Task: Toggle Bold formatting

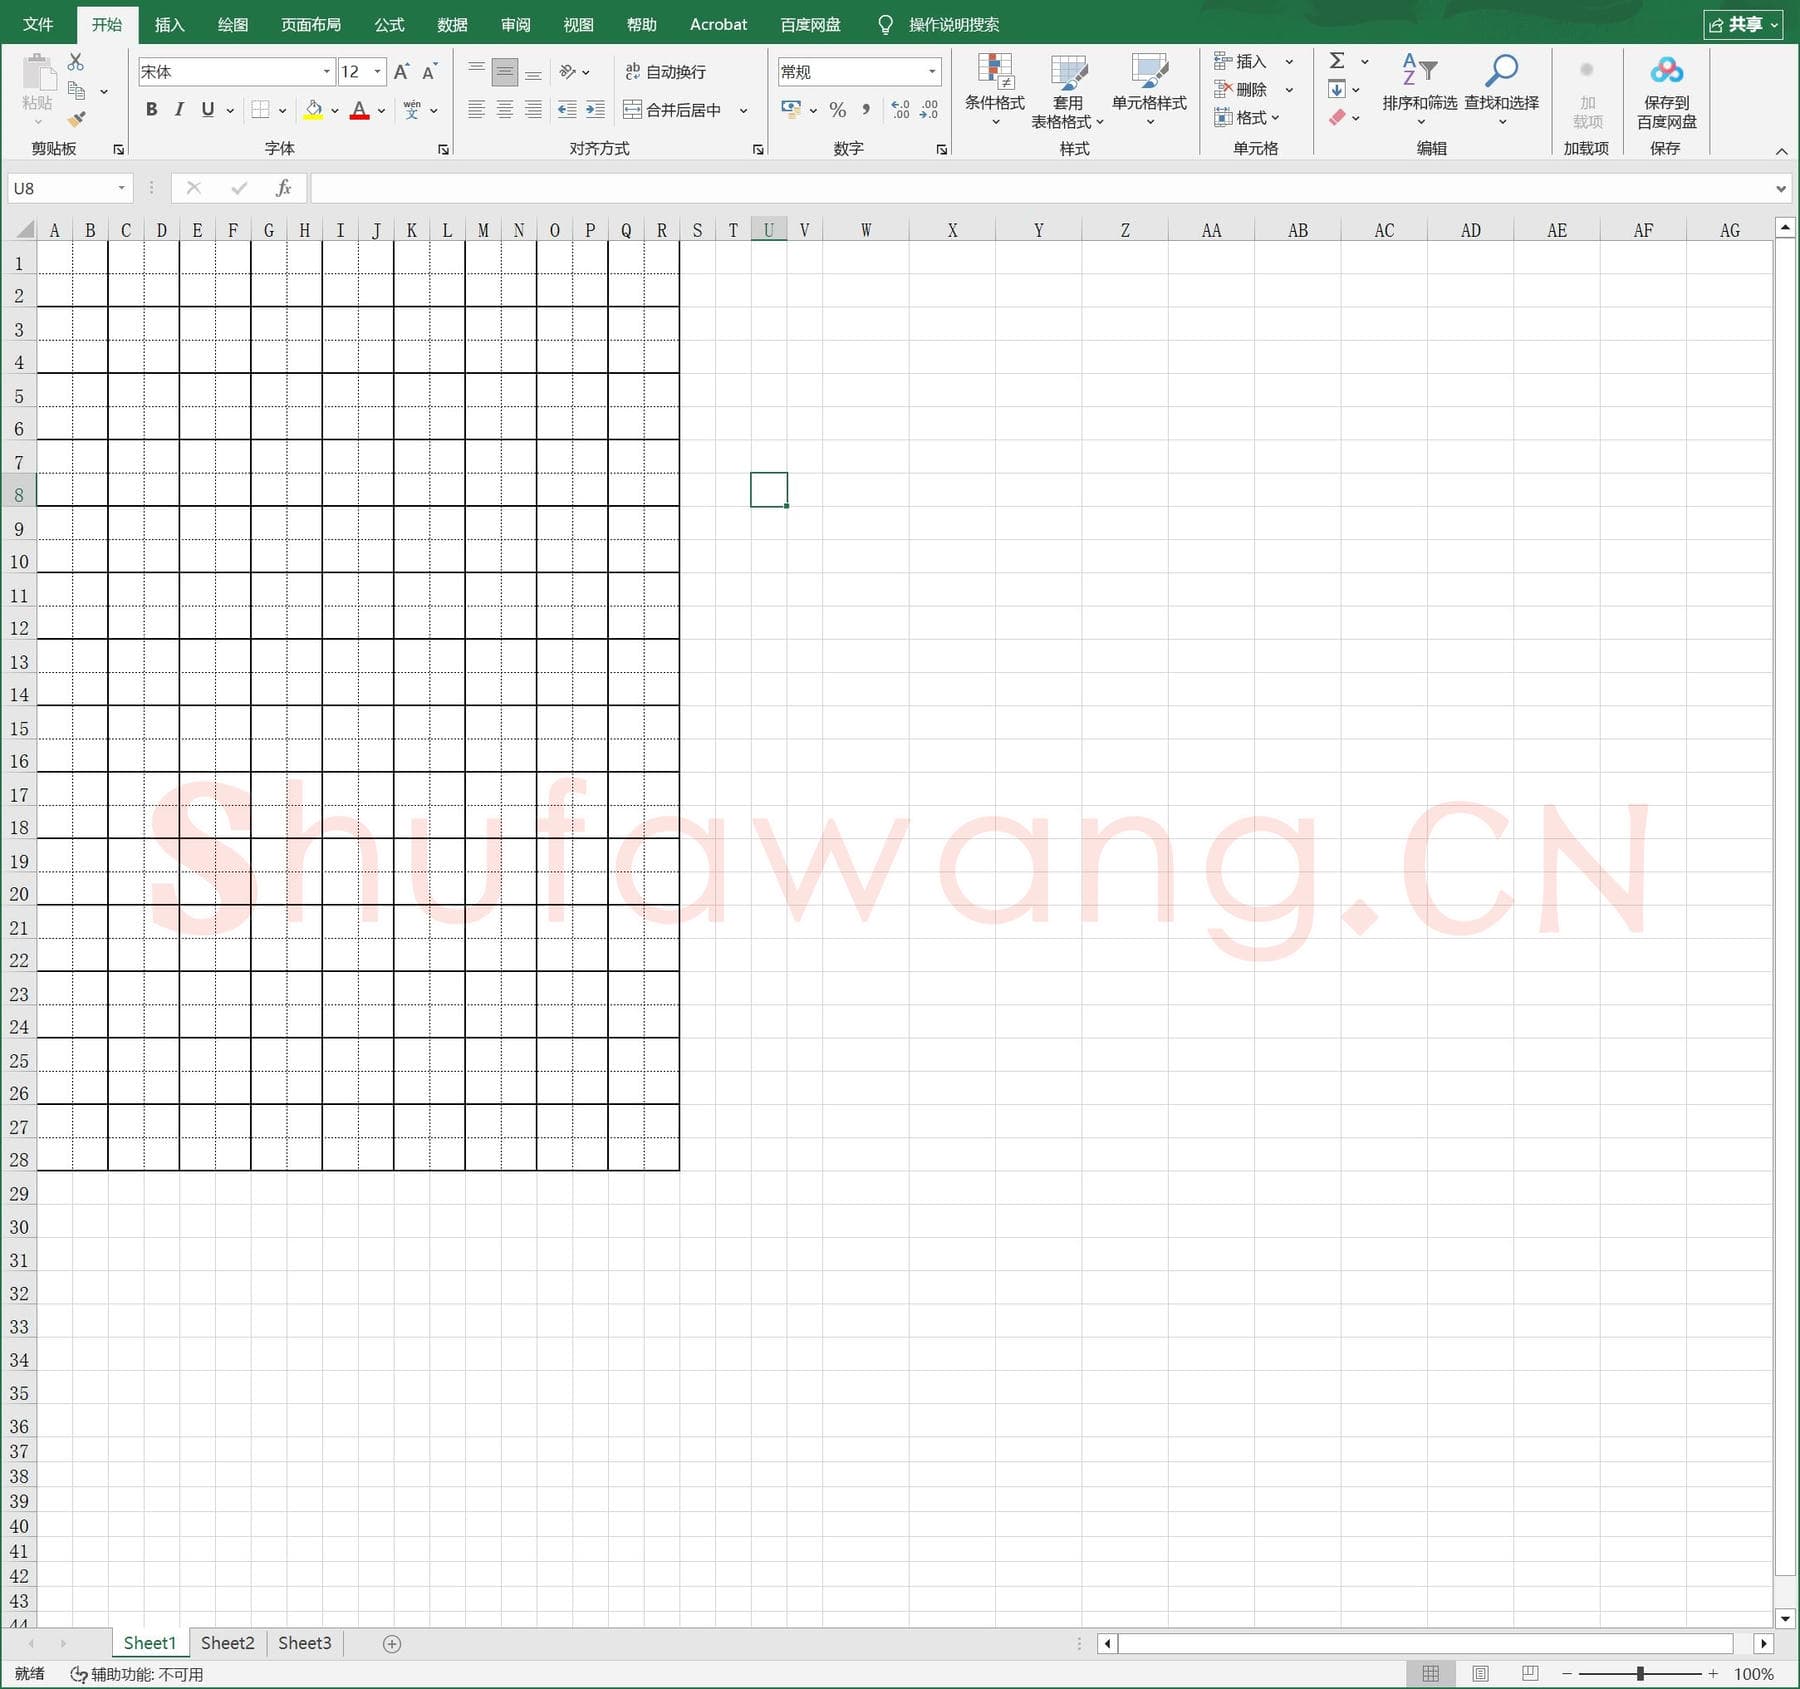Action: click(151, 110)
